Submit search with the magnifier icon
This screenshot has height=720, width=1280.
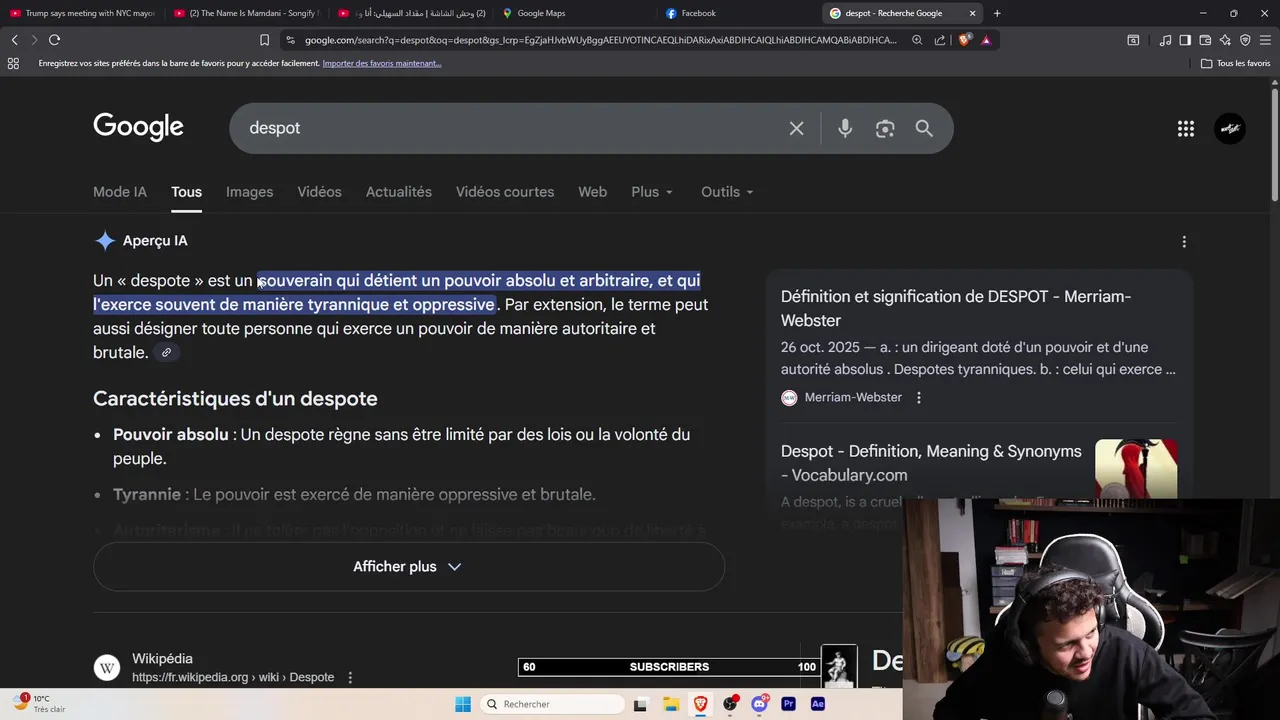pyautogui.click(x=924, y=128)
